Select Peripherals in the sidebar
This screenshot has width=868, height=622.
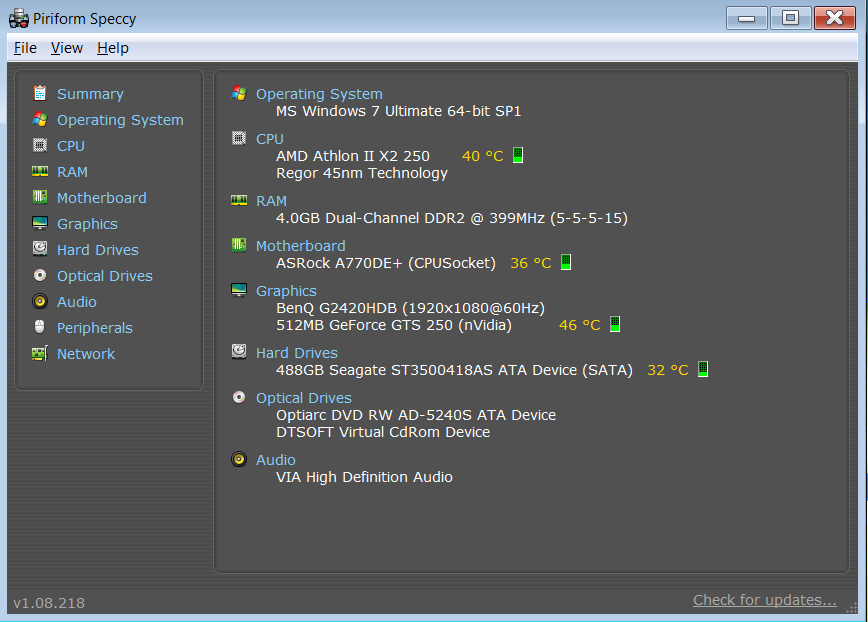click(95, 328)
